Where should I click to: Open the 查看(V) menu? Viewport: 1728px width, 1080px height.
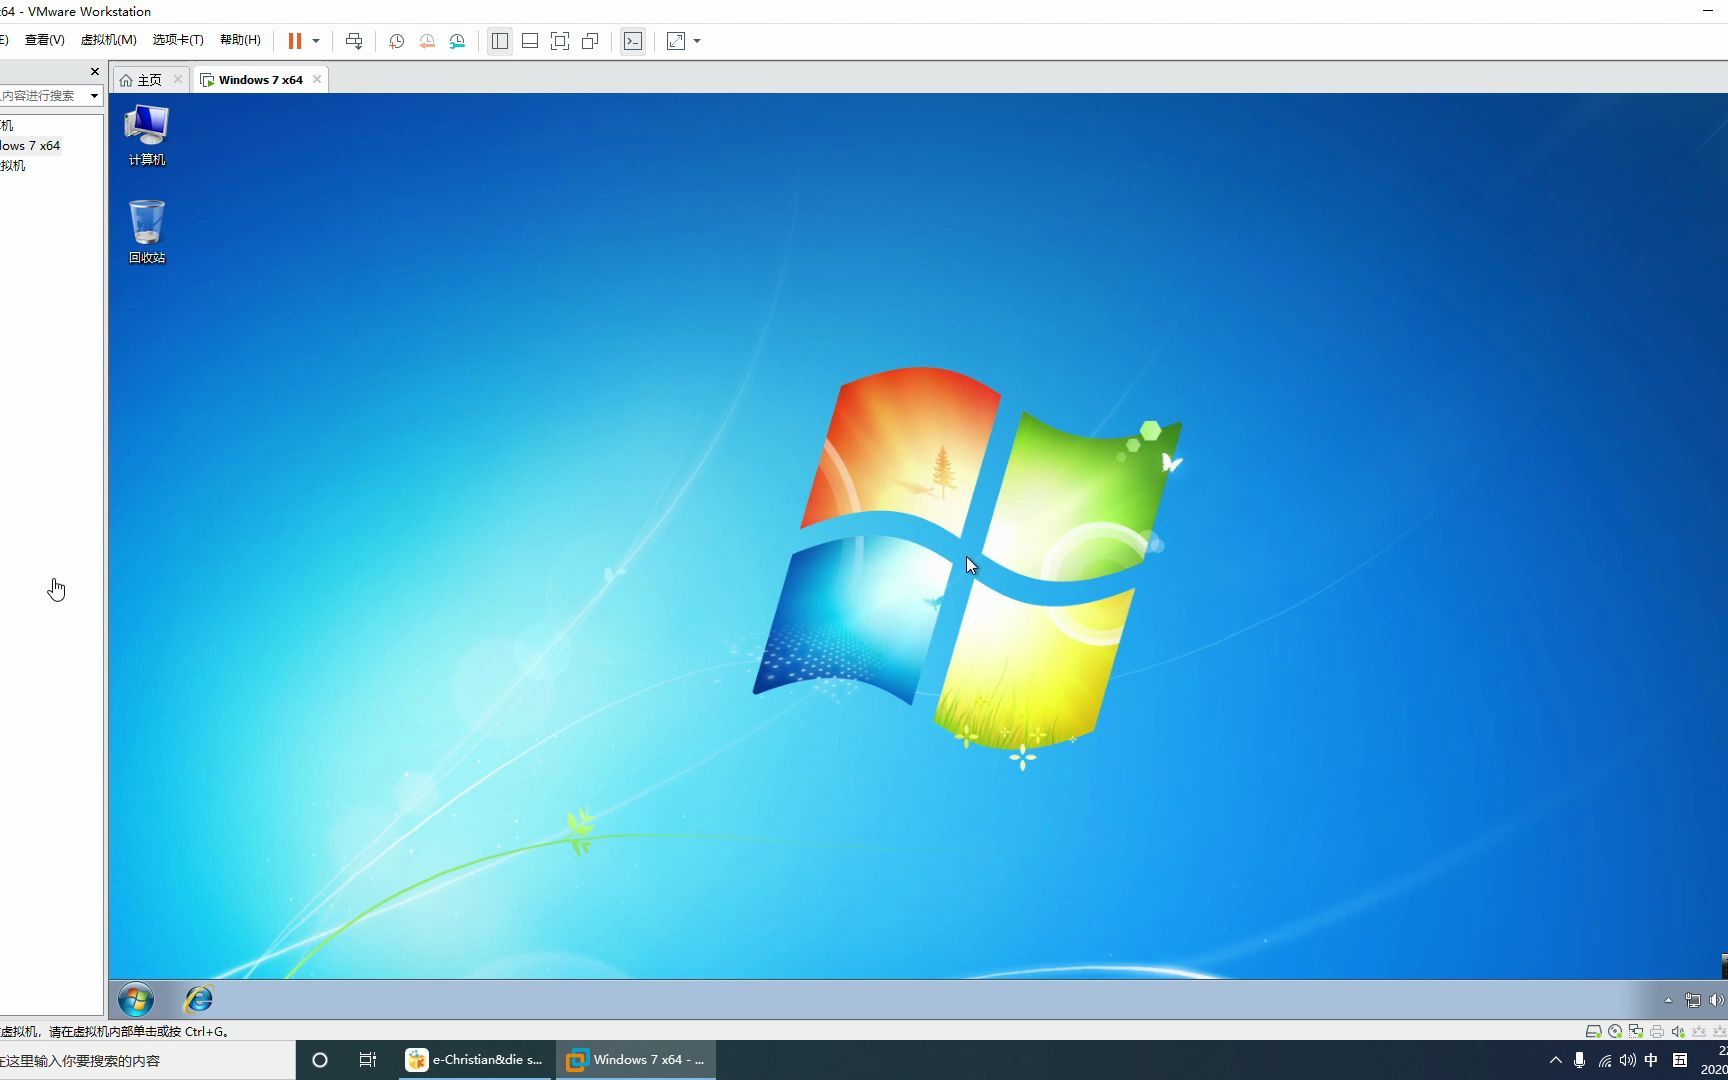click(44, 40)
